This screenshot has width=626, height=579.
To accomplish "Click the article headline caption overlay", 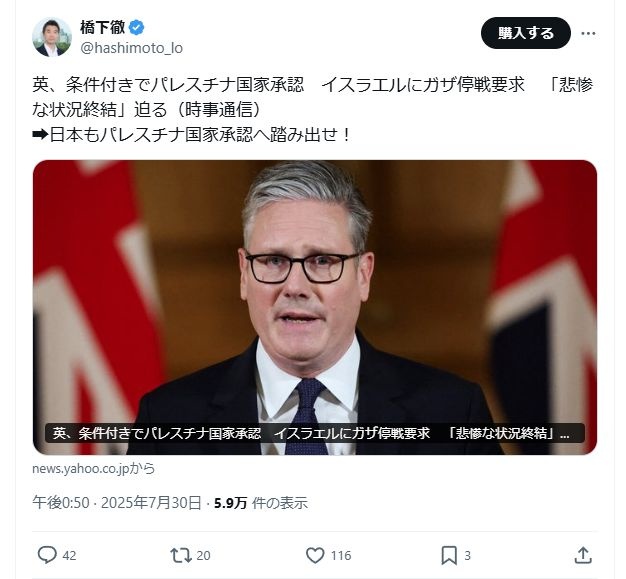I will point(315,433).
